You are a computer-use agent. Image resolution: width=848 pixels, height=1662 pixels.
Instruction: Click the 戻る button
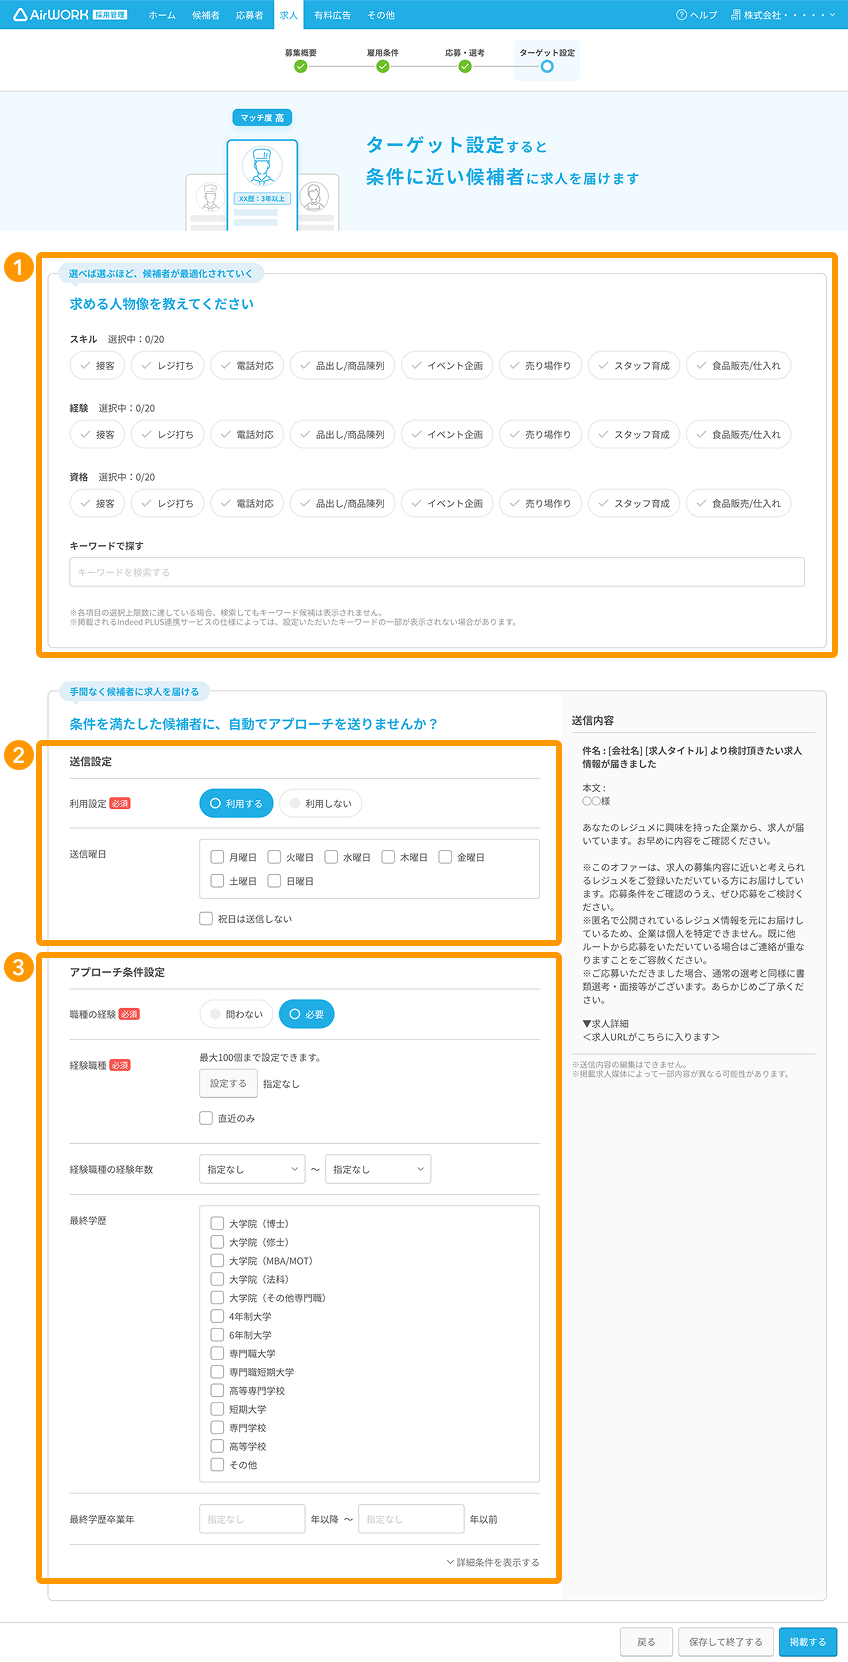pos(646,1642)
